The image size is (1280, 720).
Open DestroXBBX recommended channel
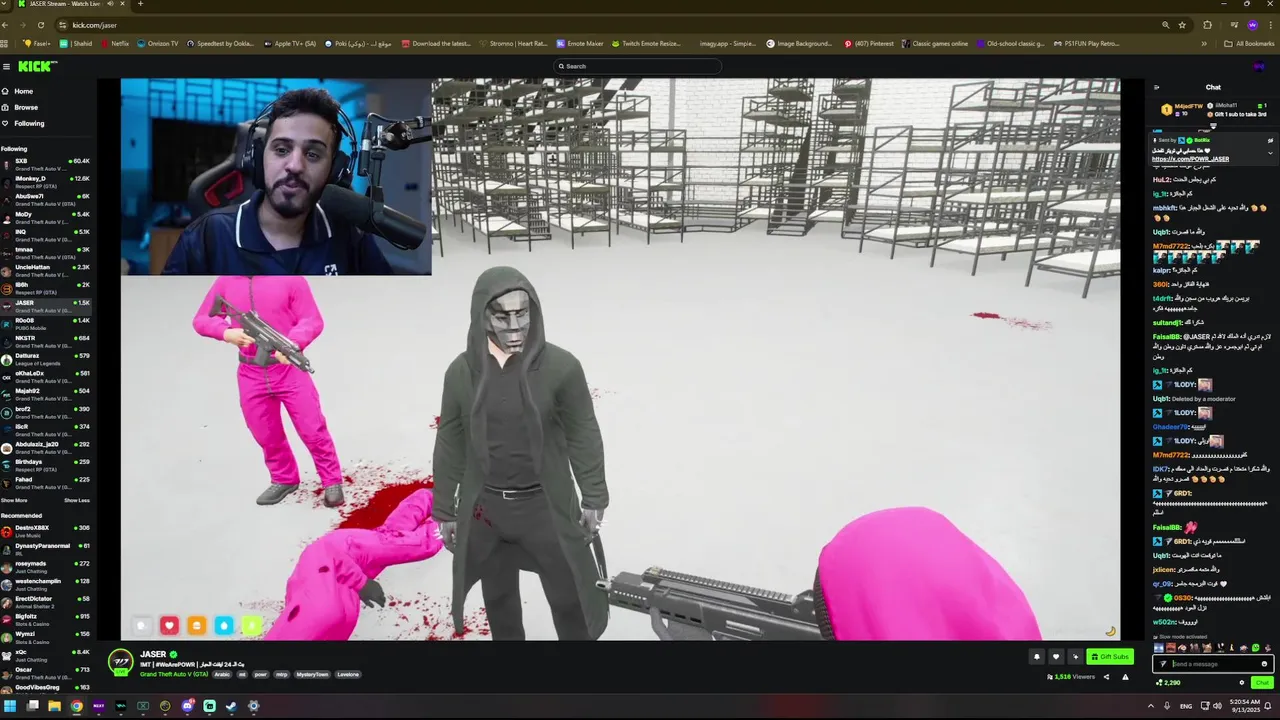pyautogui.click(x=47, y=530)
